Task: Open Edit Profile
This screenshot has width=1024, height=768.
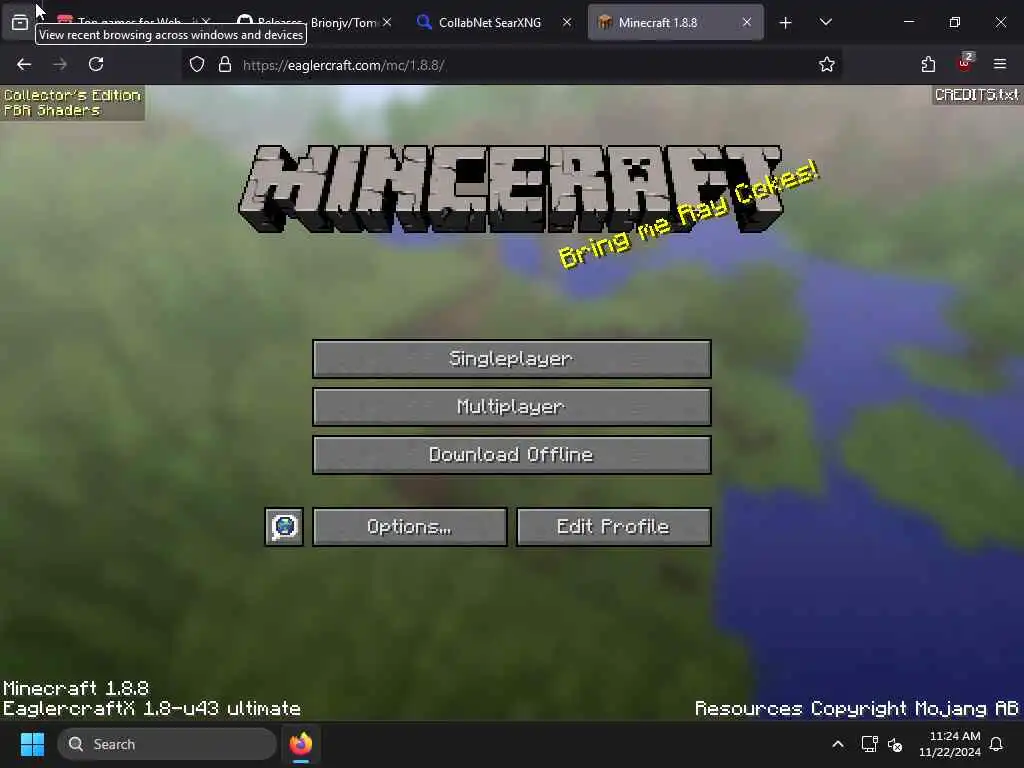Action: tap(613, 526)
